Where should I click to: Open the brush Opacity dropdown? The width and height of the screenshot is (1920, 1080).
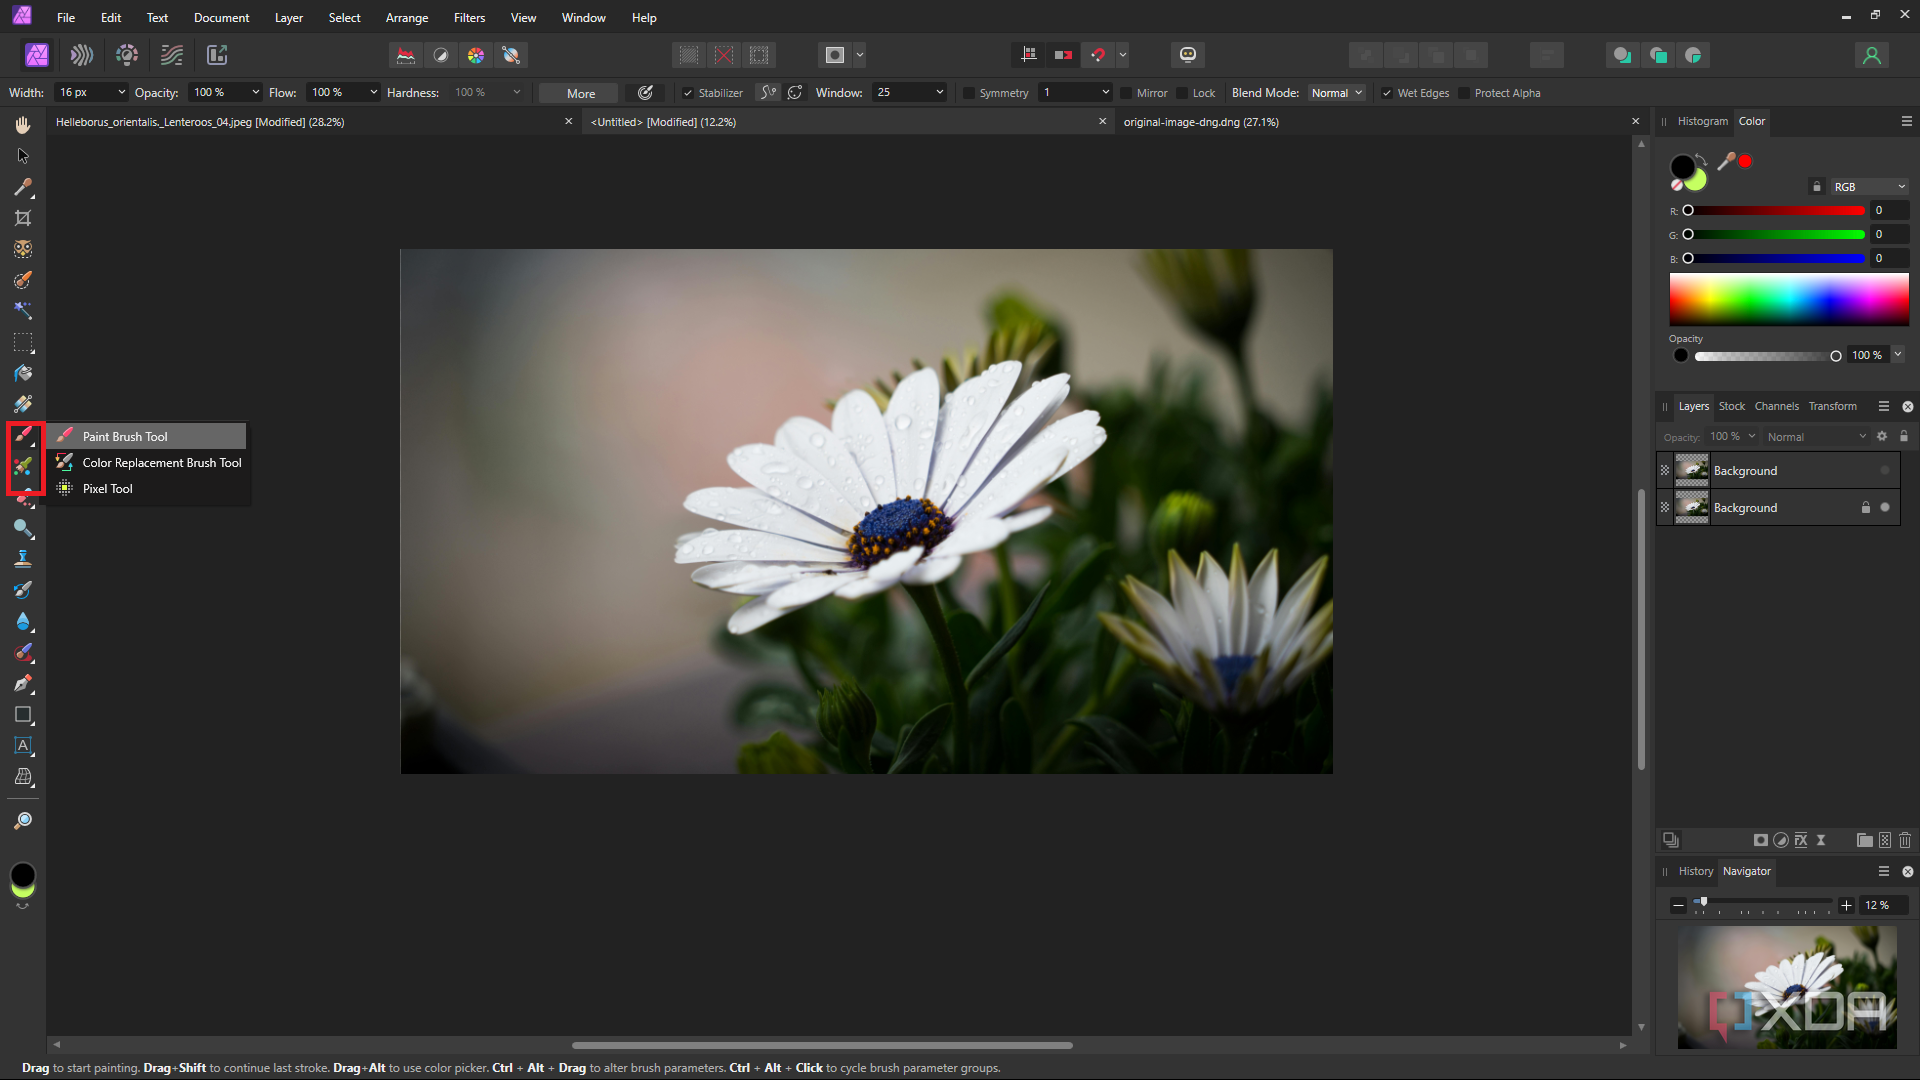point(256,92)
